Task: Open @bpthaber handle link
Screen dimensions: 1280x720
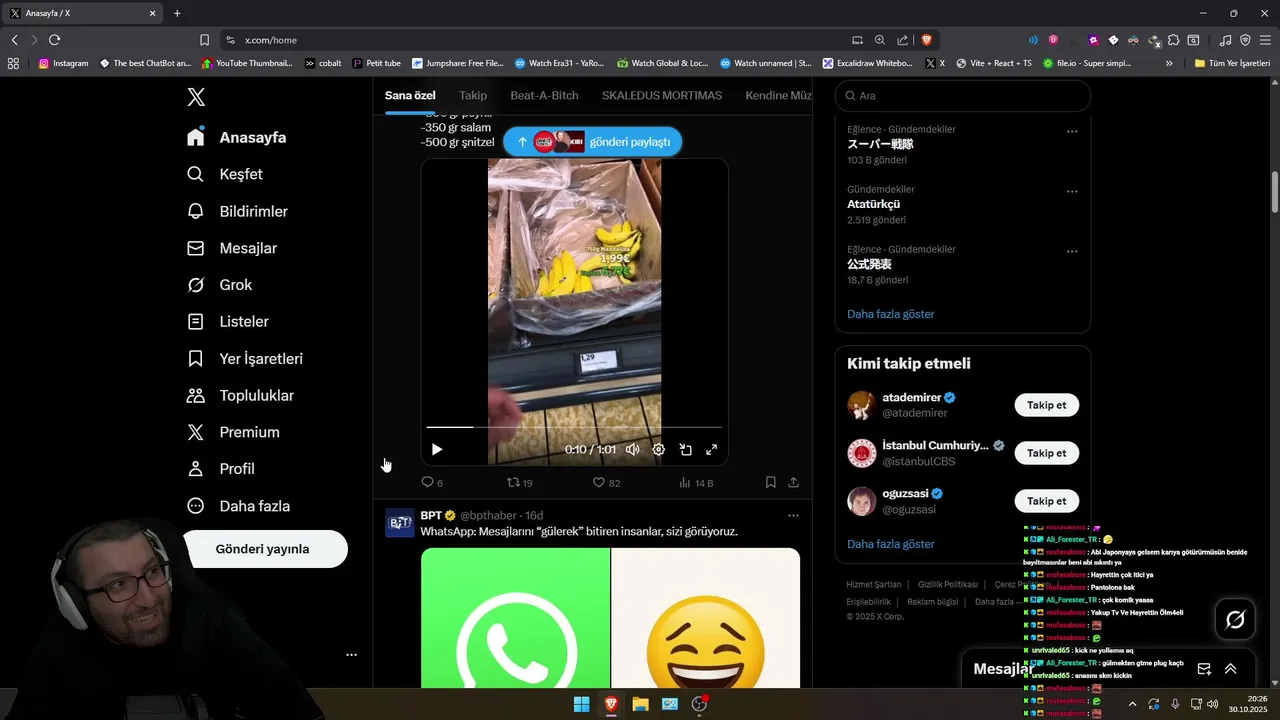Action: 488,516
